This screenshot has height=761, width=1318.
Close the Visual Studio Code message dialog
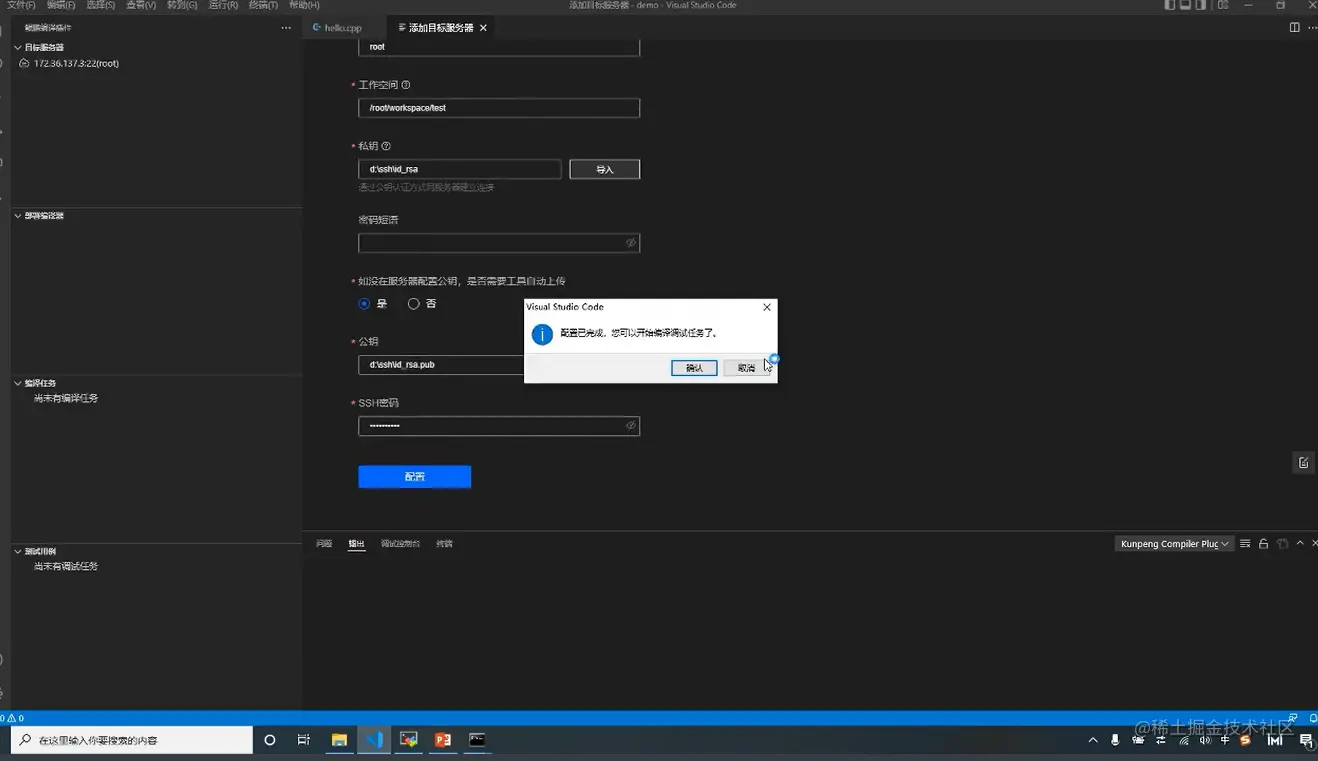pyautogui.click(x=767, y=307)
